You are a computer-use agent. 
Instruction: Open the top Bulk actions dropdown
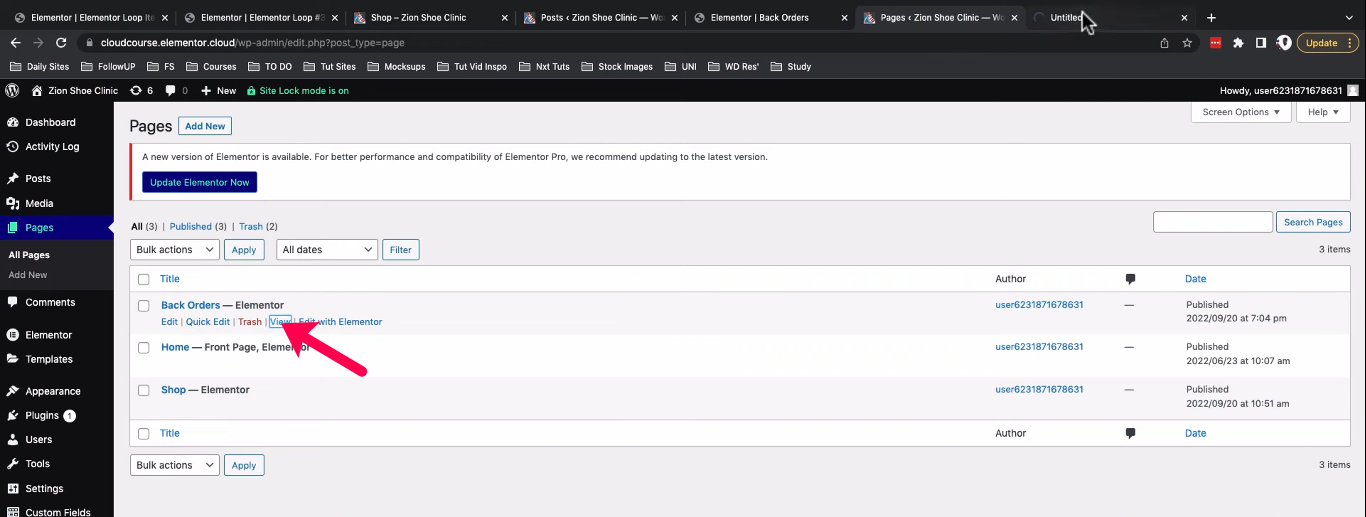coord(175,249)
